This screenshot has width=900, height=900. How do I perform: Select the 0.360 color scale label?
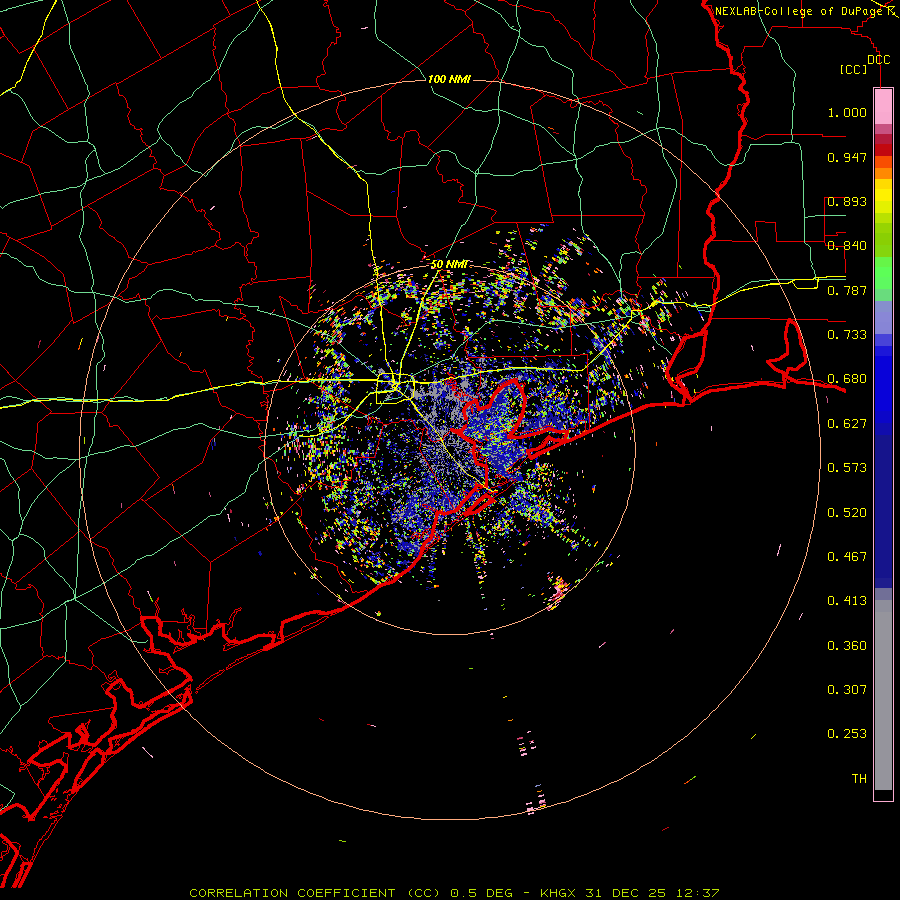click(x=847, y=646)
